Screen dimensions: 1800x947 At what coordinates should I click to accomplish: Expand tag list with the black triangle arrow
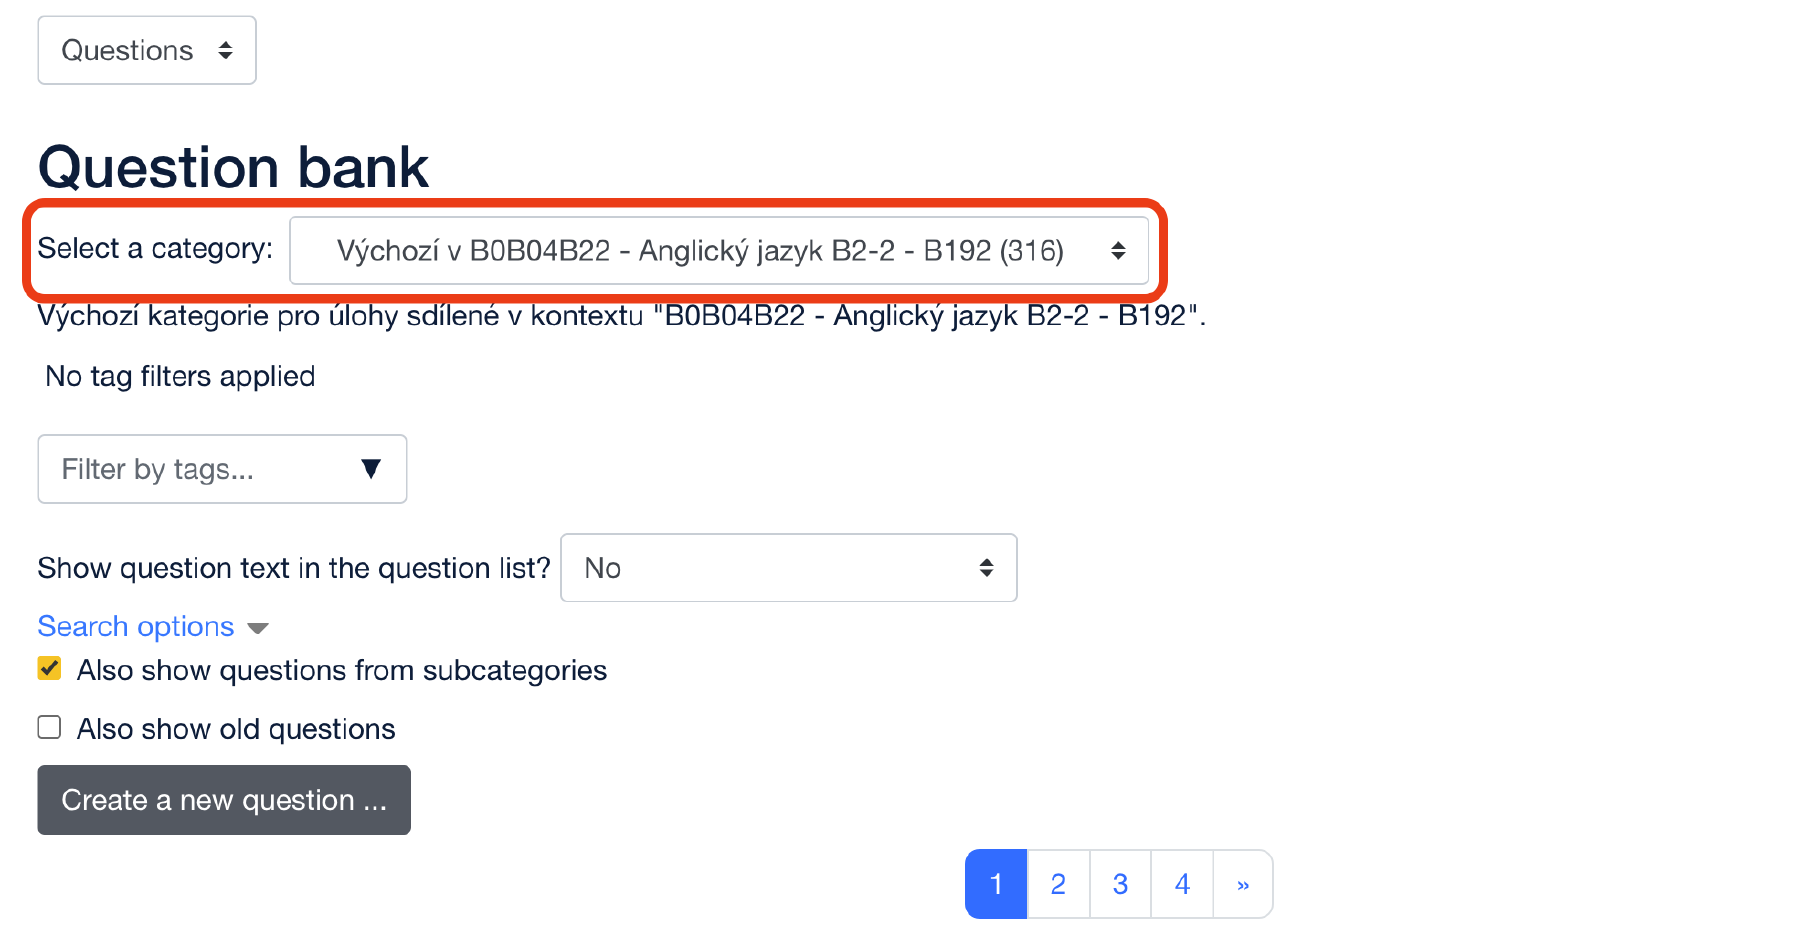coord(371,469)
